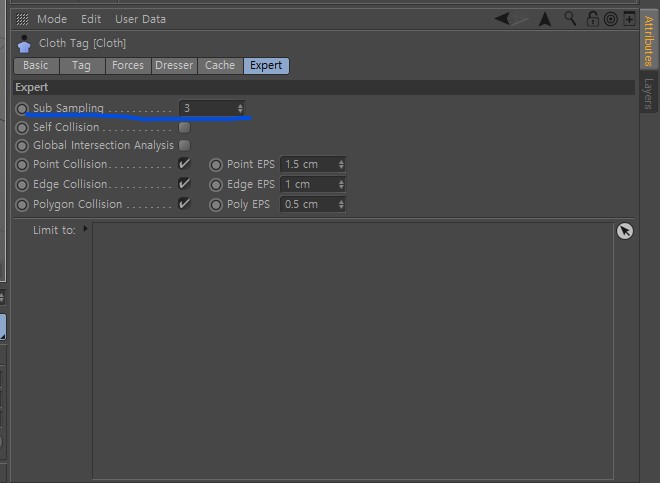This screenshot has width=660, height=483.
Task: Open the magnifier search icon
Action: click(570, 19)
